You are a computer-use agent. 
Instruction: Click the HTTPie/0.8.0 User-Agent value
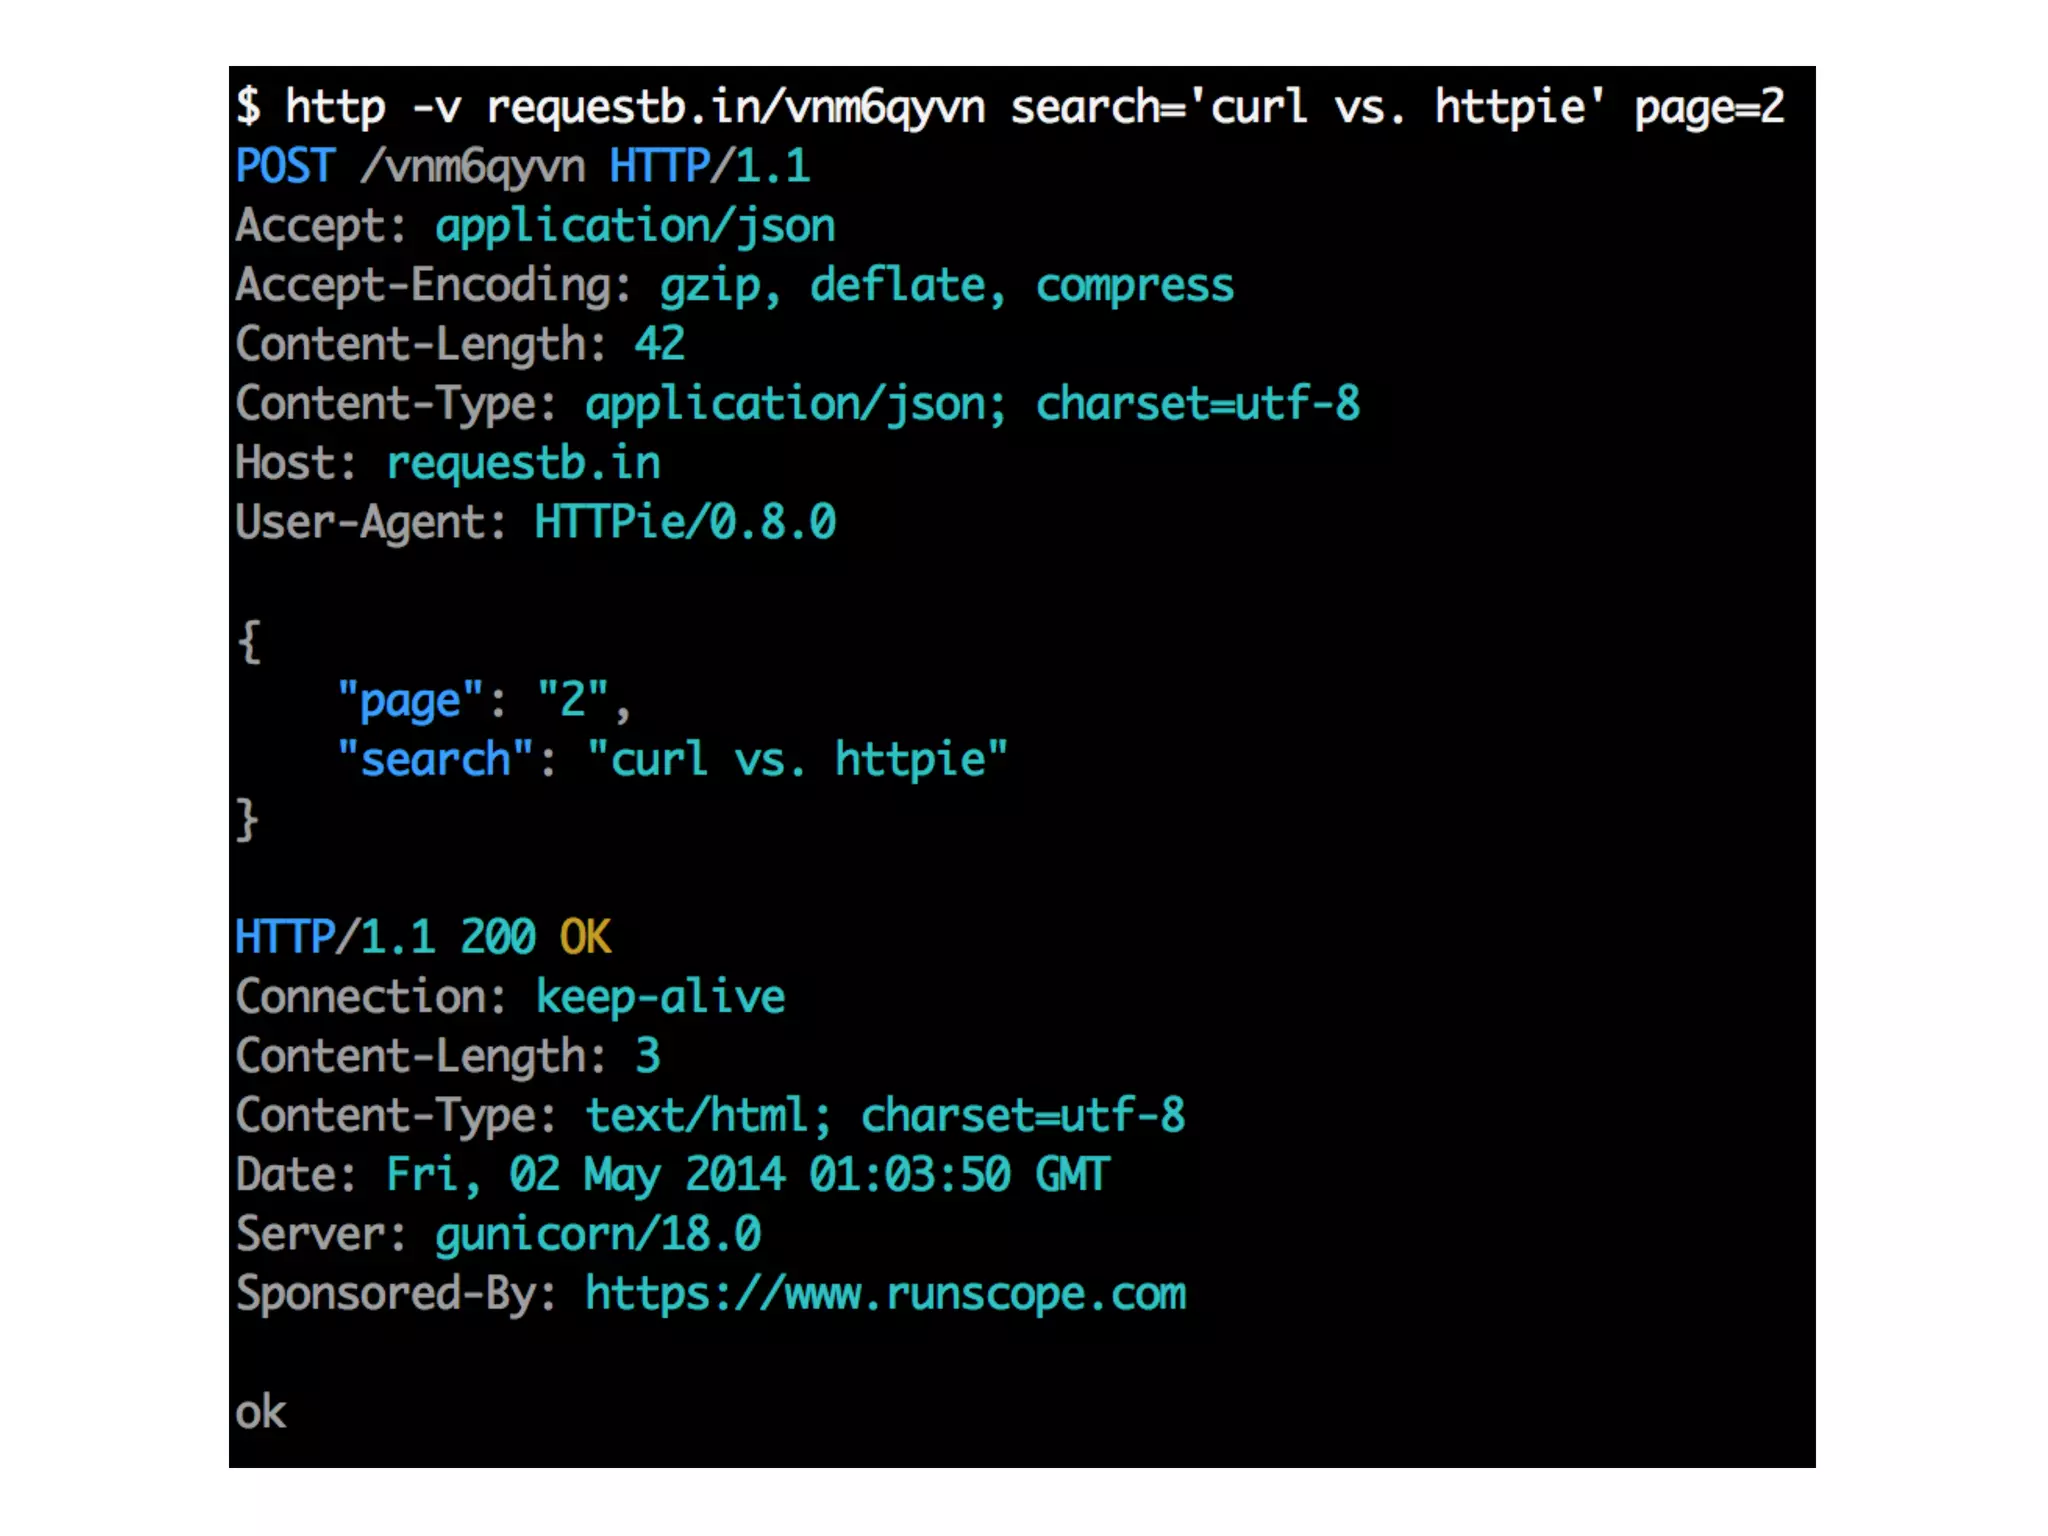685,522
